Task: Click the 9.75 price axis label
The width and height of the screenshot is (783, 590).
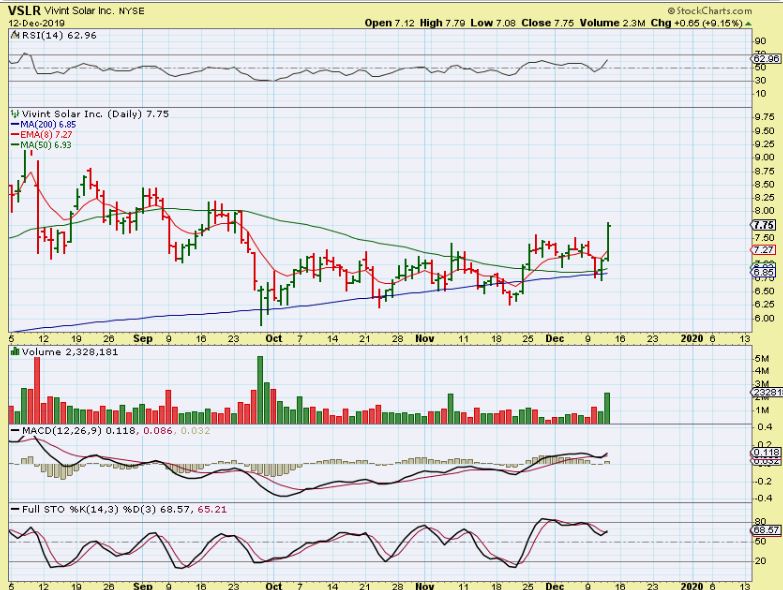Action: [x=765, y=117]
